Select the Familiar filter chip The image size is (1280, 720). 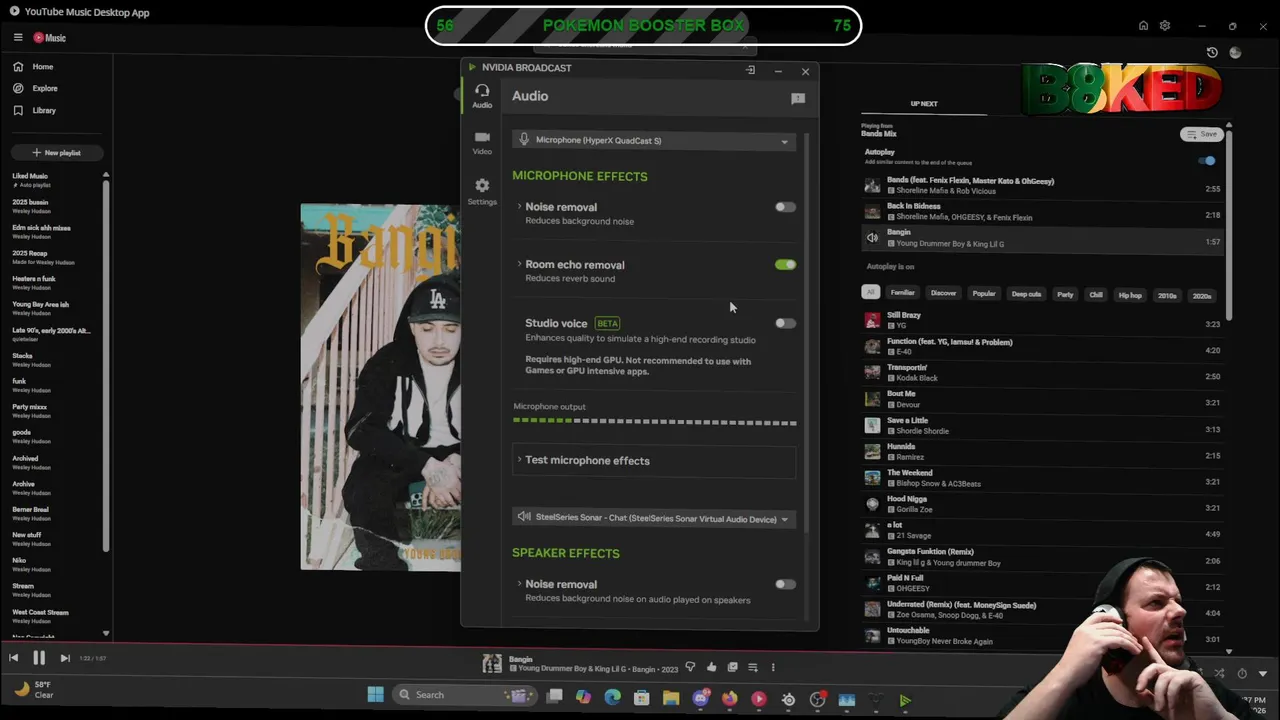[902, 294]
